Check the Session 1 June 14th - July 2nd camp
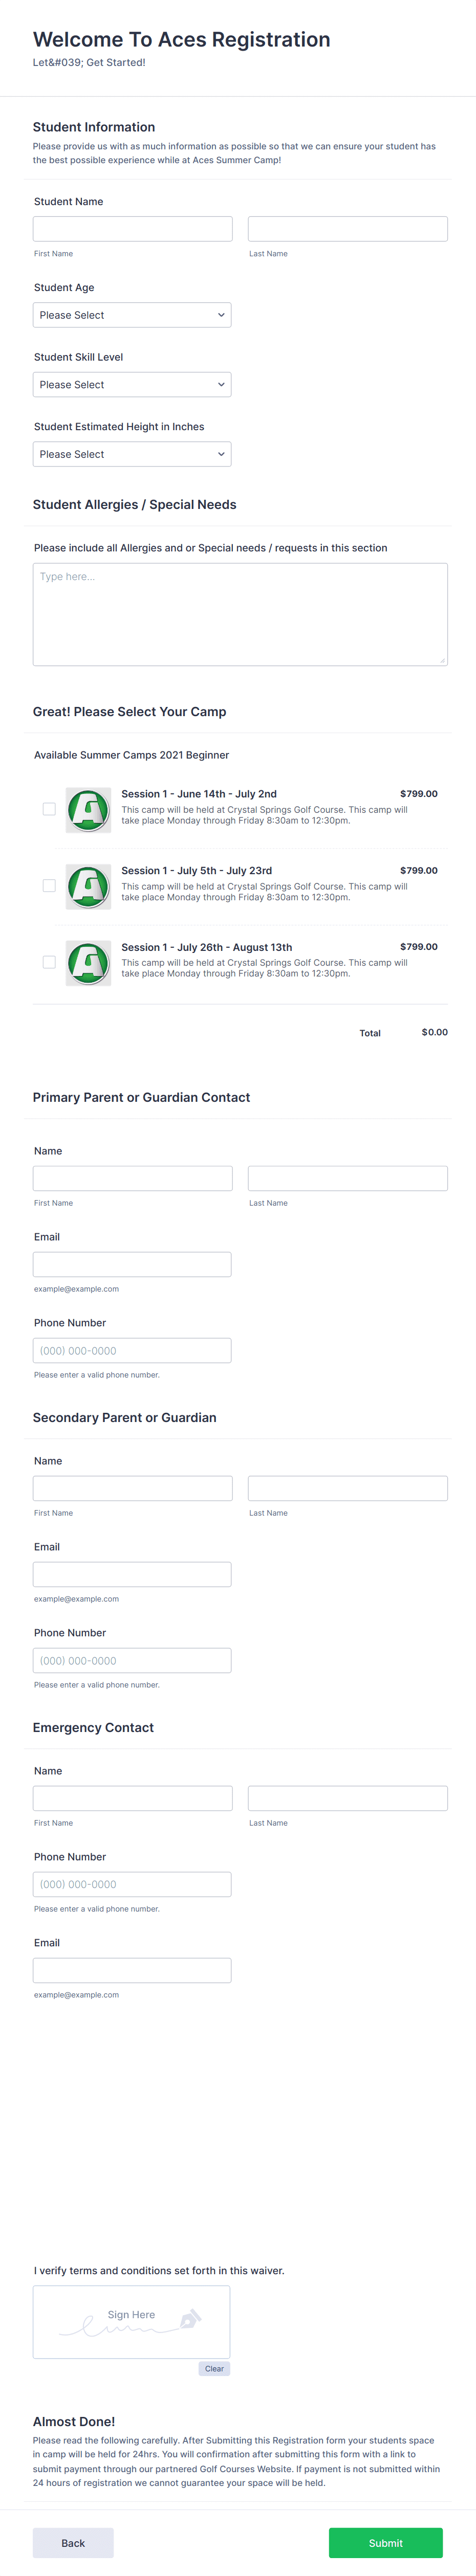The image size is (476, 2576). pyautogui.click(x=48, y=808)
